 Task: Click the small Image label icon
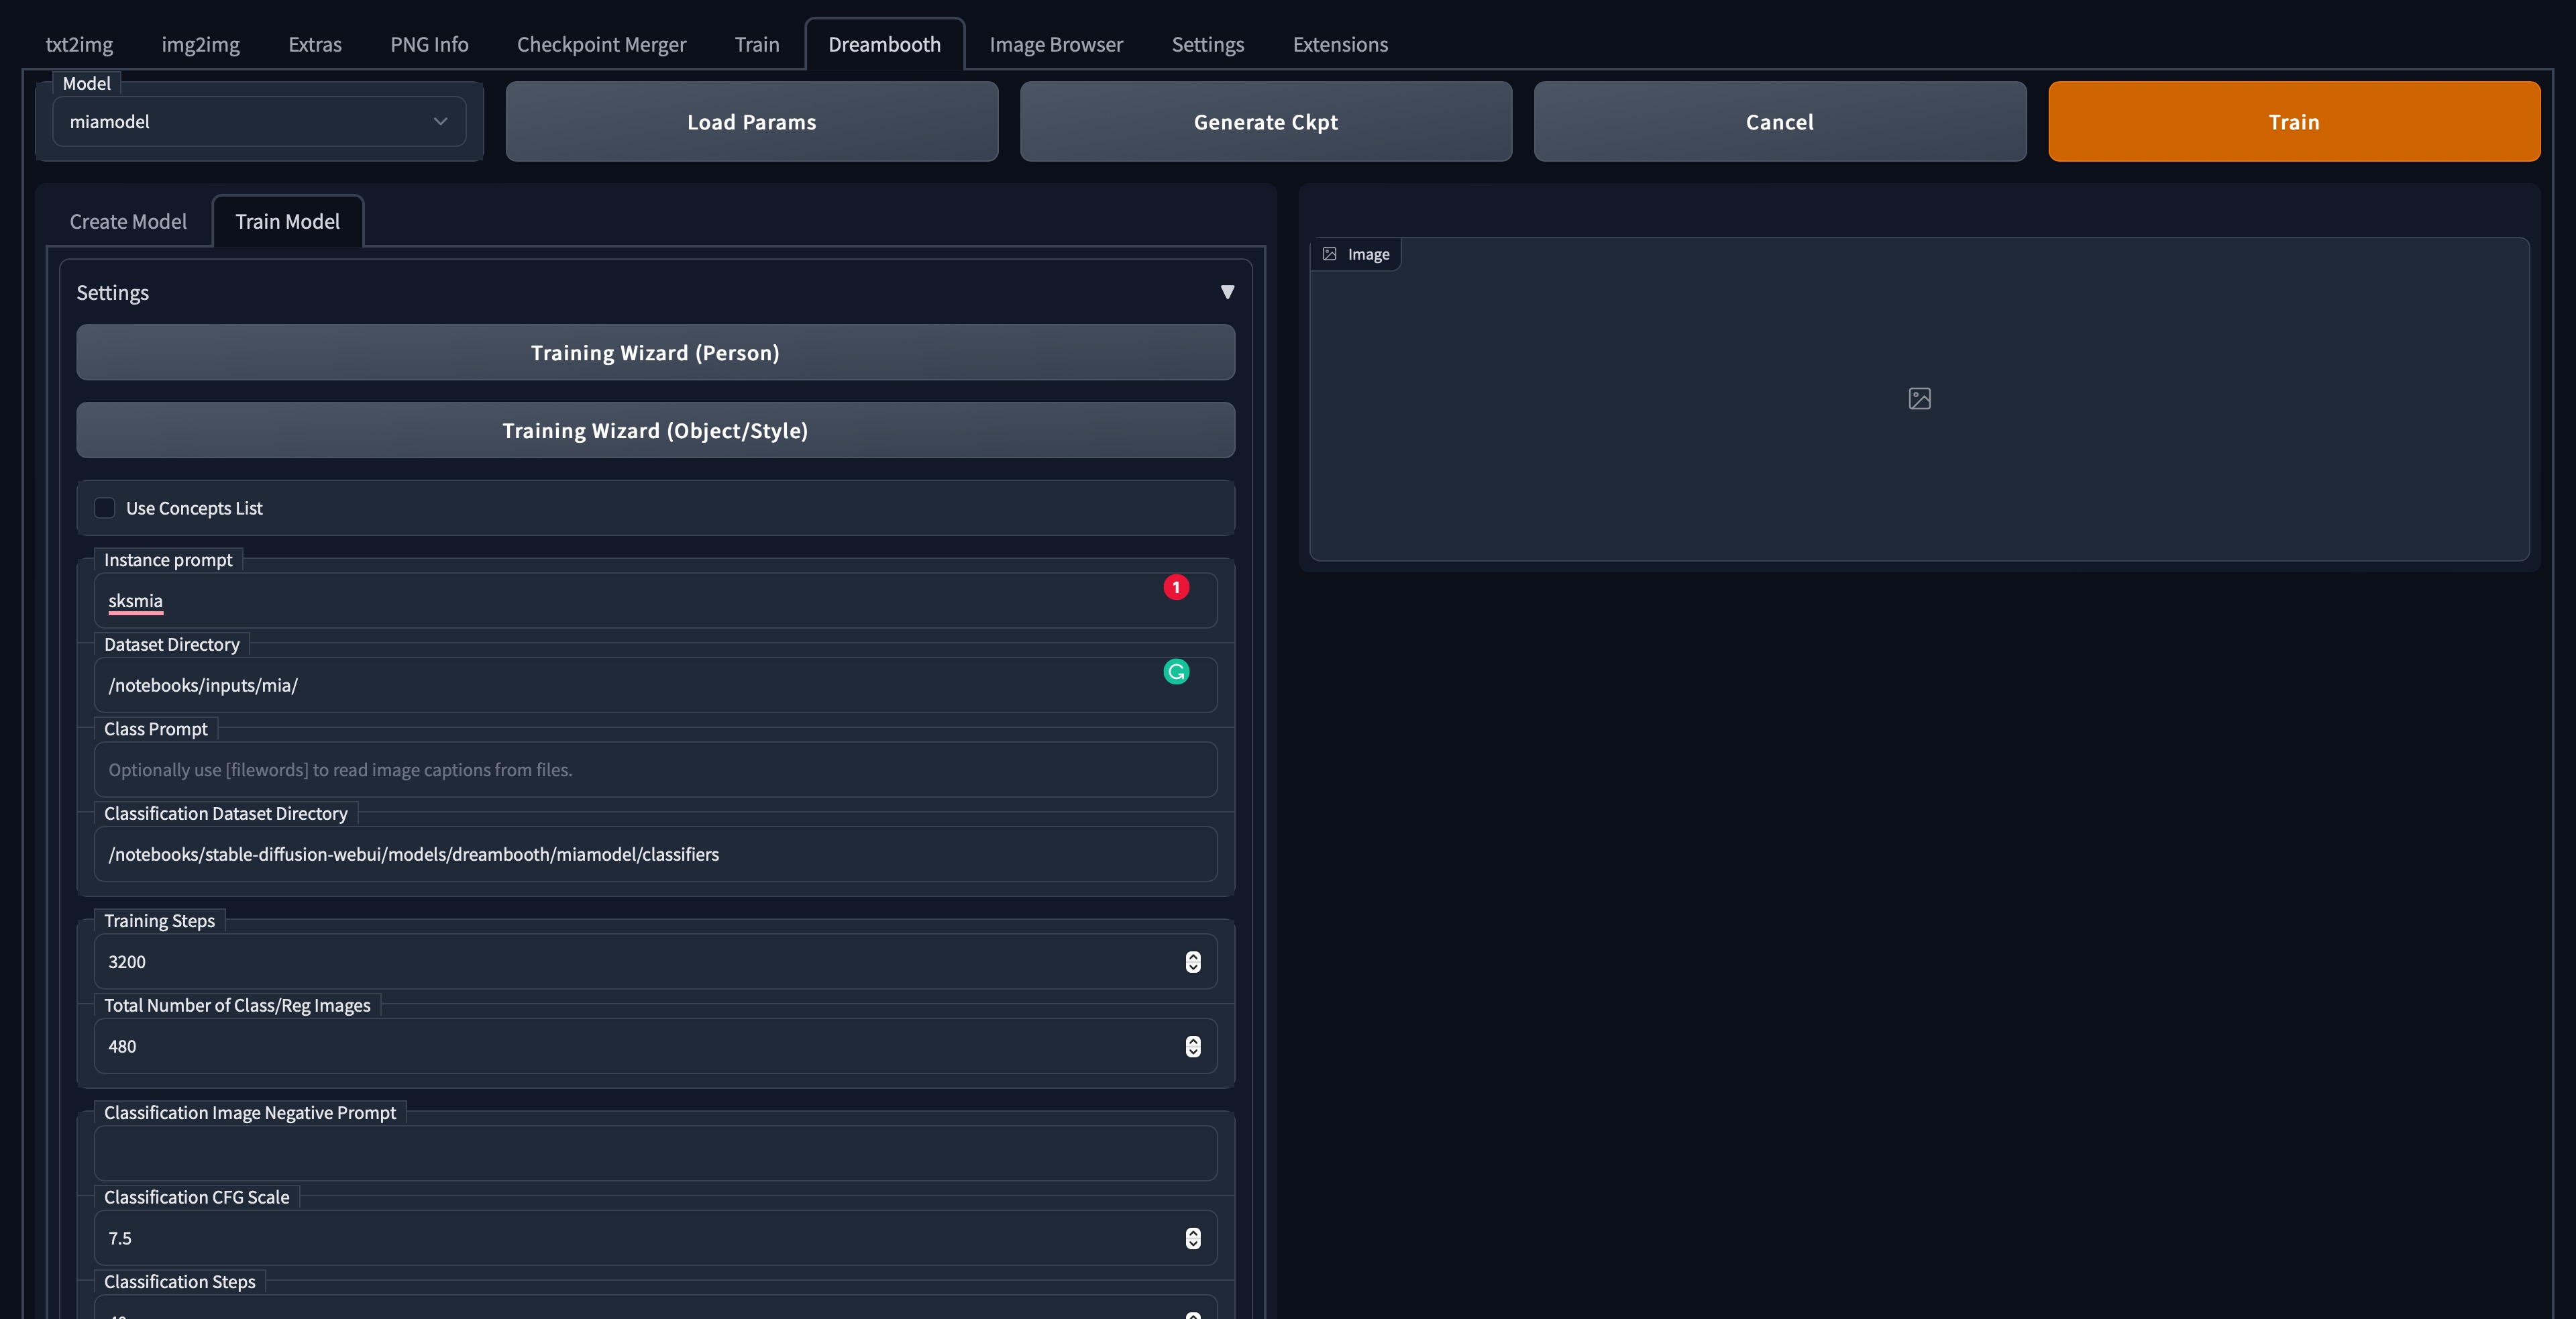click(x=1329, y=254)
